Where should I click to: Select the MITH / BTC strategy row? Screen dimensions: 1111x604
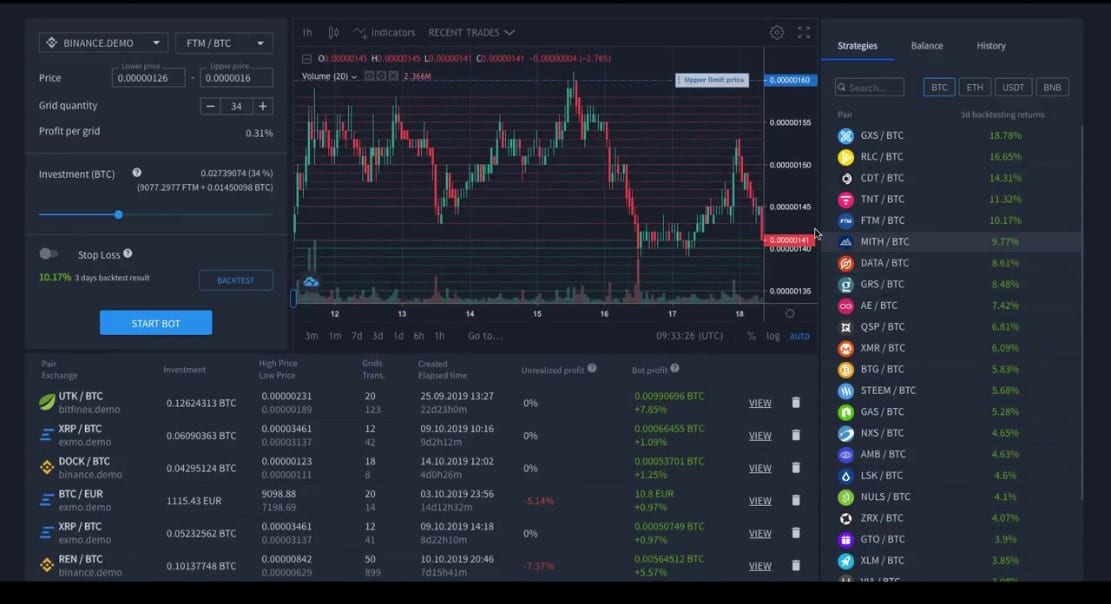[x=952, y=242]
